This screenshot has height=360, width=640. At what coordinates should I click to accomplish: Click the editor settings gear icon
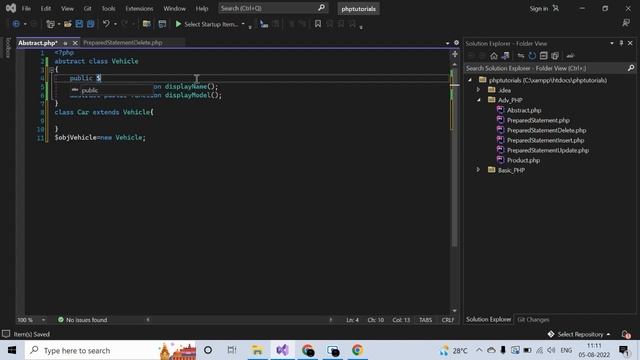[456, 43]
